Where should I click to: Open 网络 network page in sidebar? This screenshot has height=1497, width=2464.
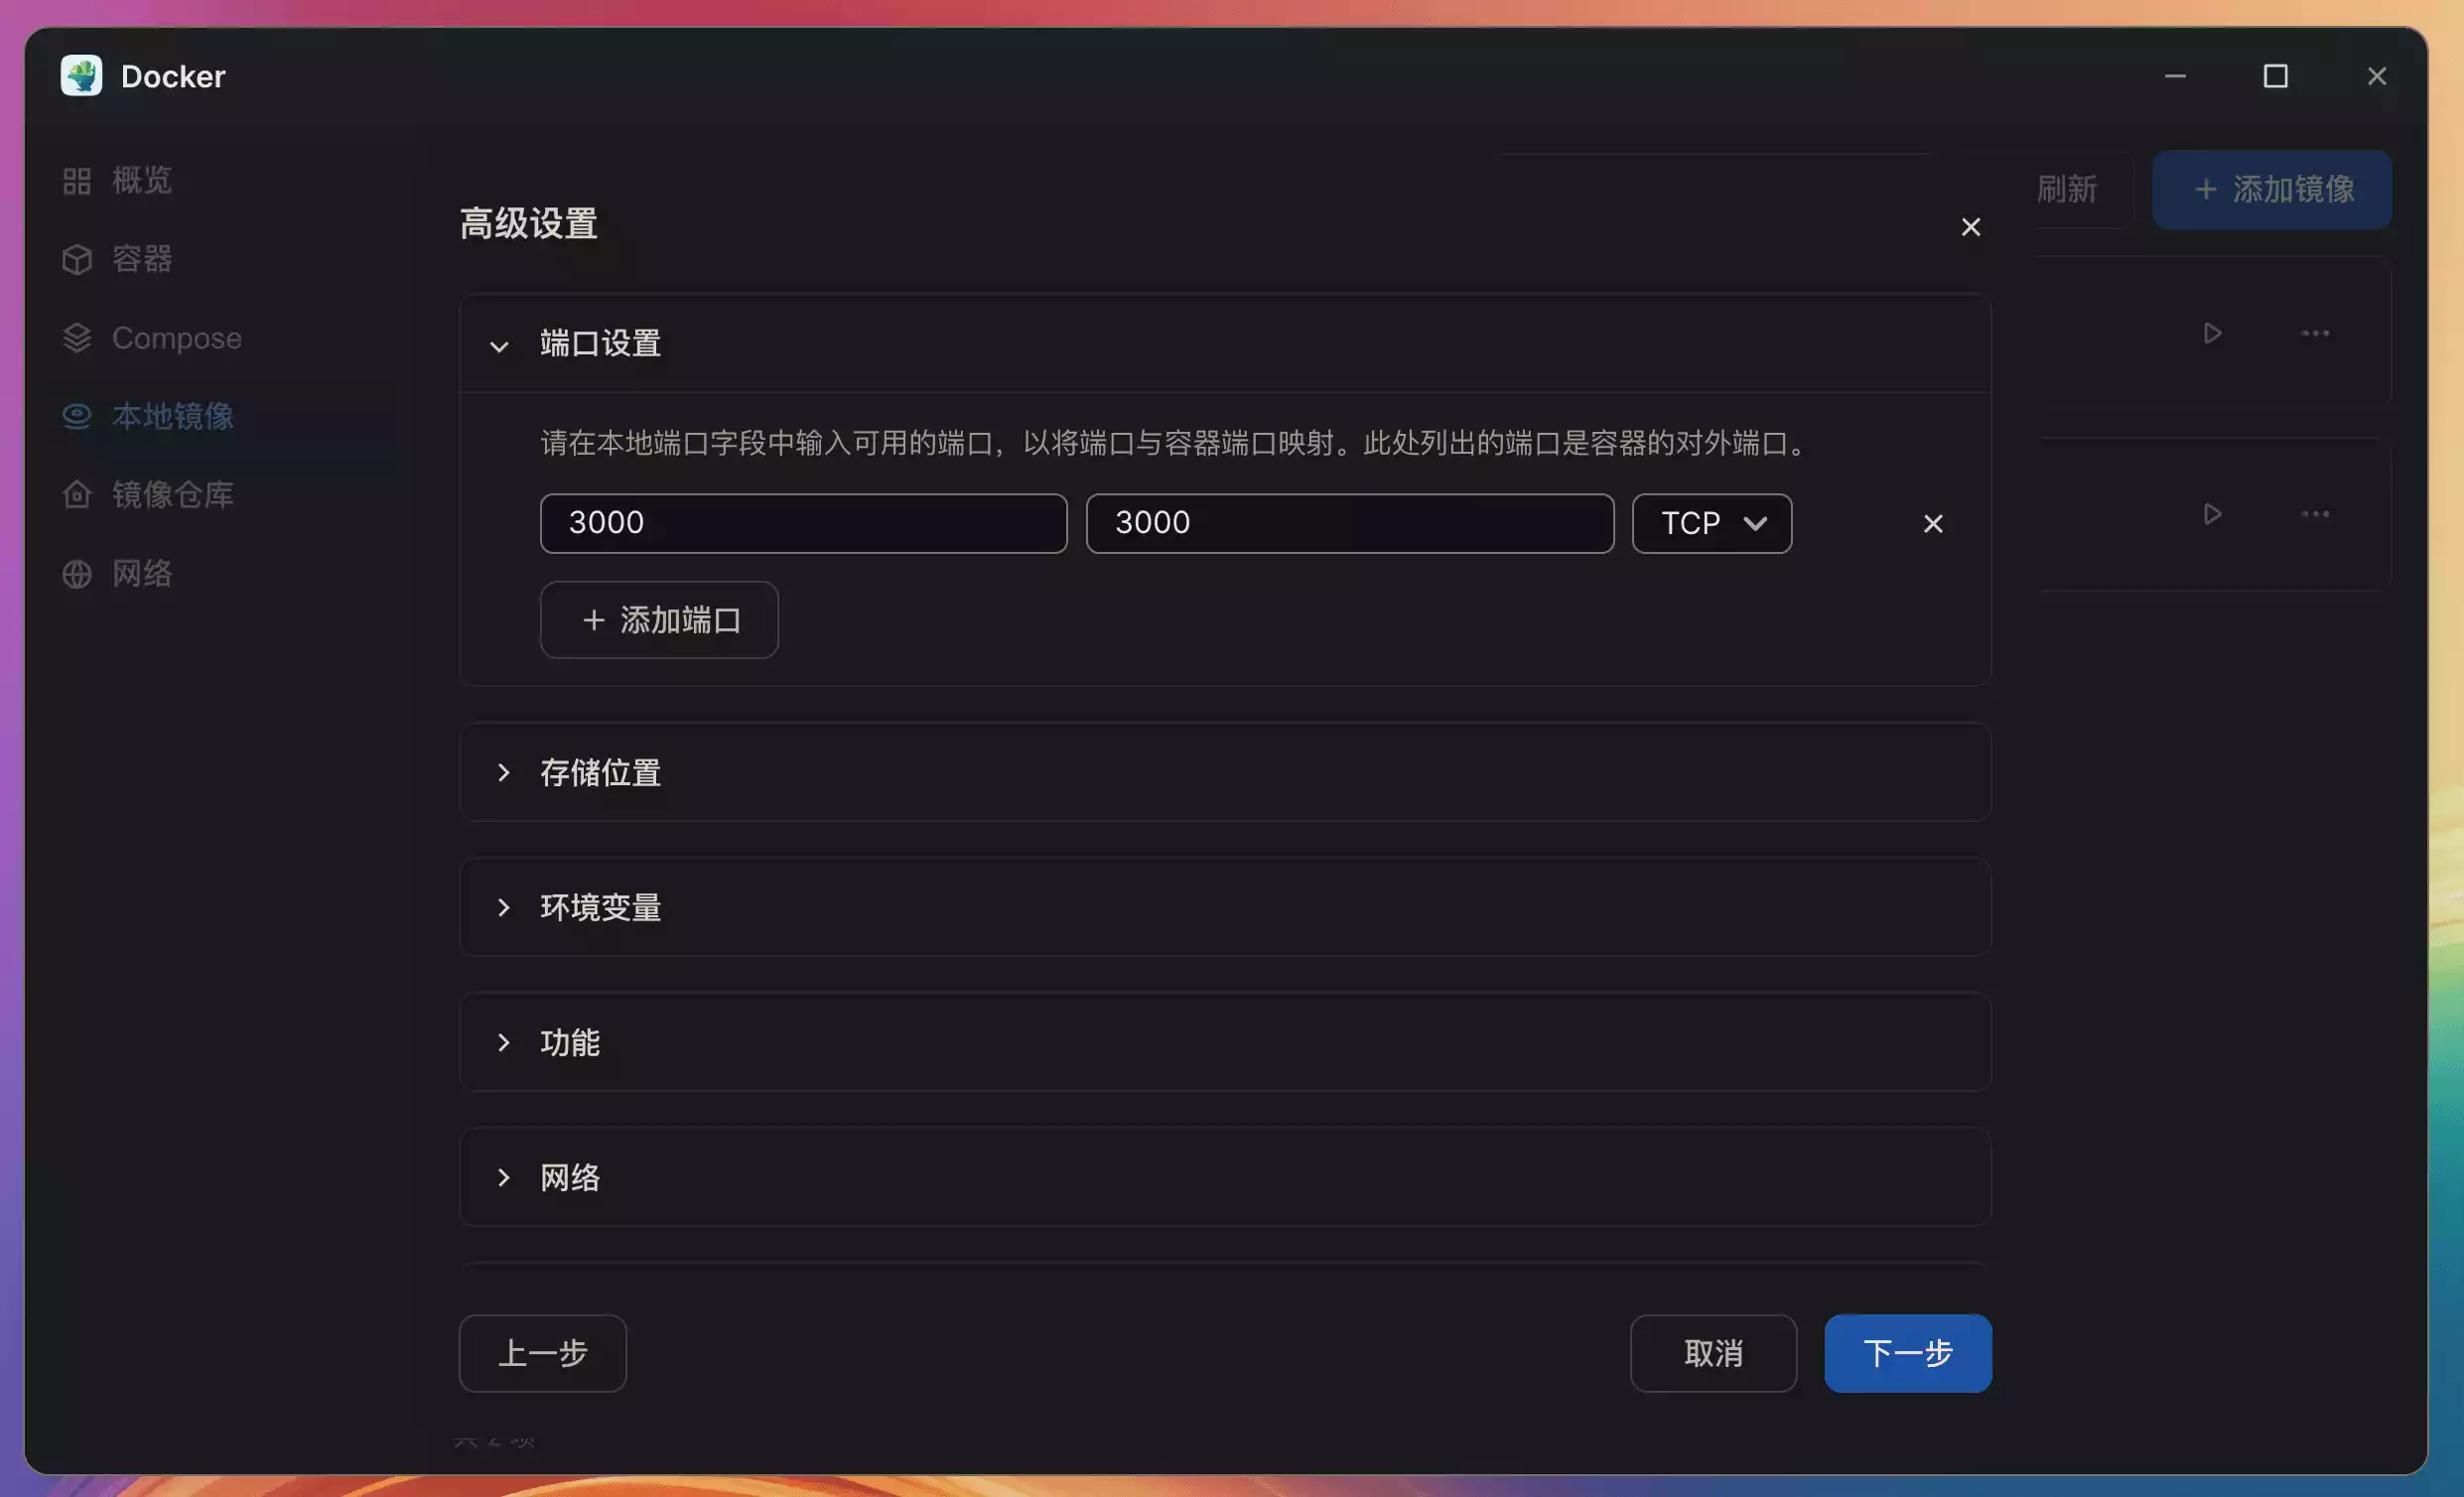141,574
